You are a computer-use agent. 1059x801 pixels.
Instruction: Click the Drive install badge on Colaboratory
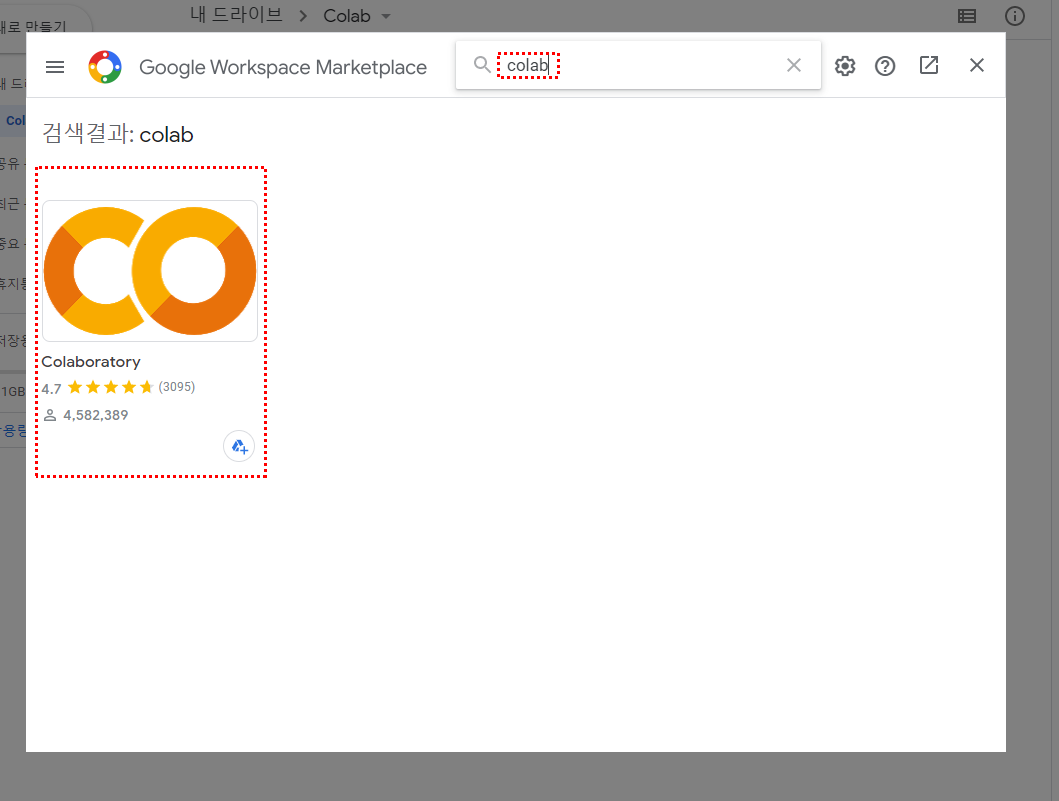pos(239,446)
